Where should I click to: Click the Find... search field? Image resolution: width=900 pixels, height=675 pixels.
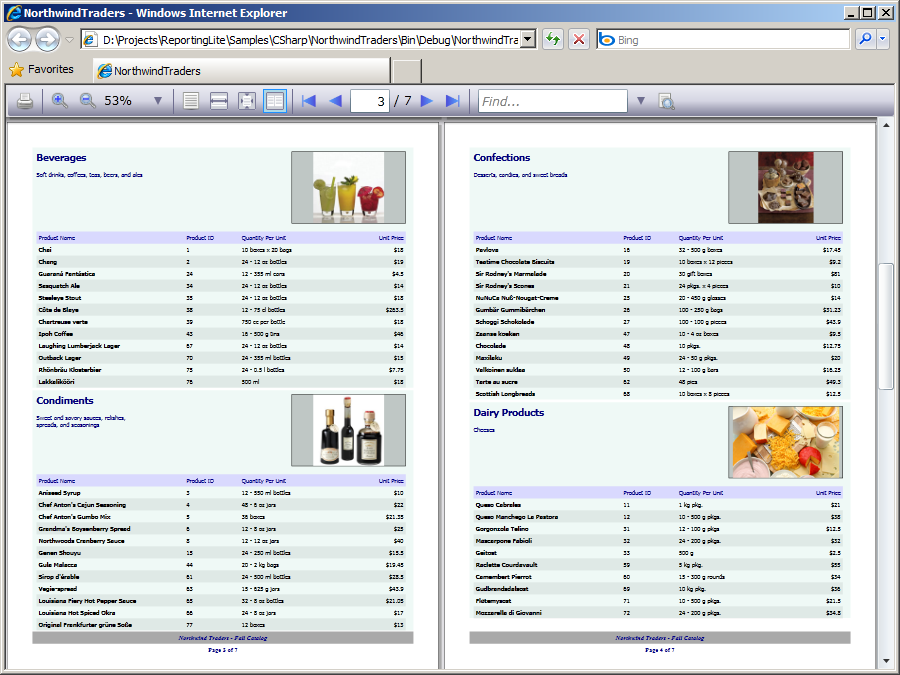(552, 101)
